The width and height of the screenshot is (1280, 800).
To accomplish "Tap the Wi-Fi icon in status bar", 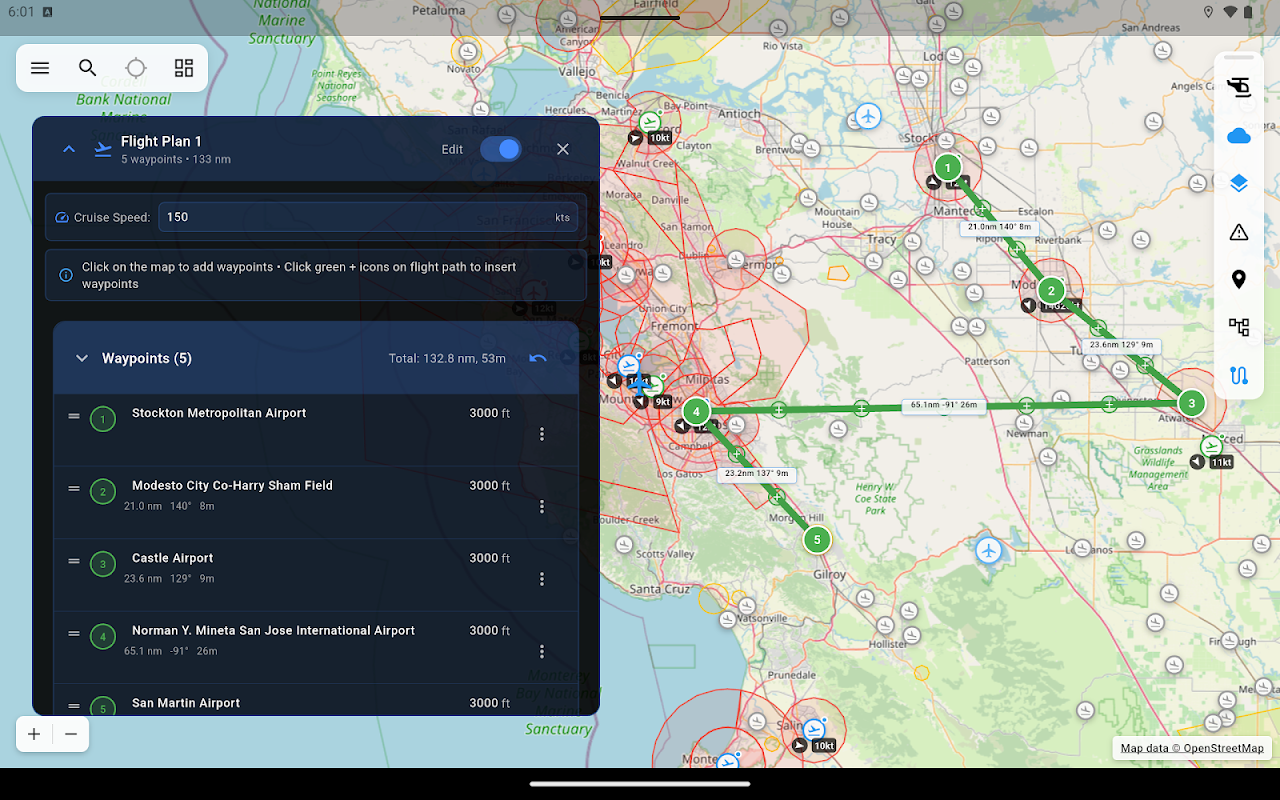I will 1231,12.
